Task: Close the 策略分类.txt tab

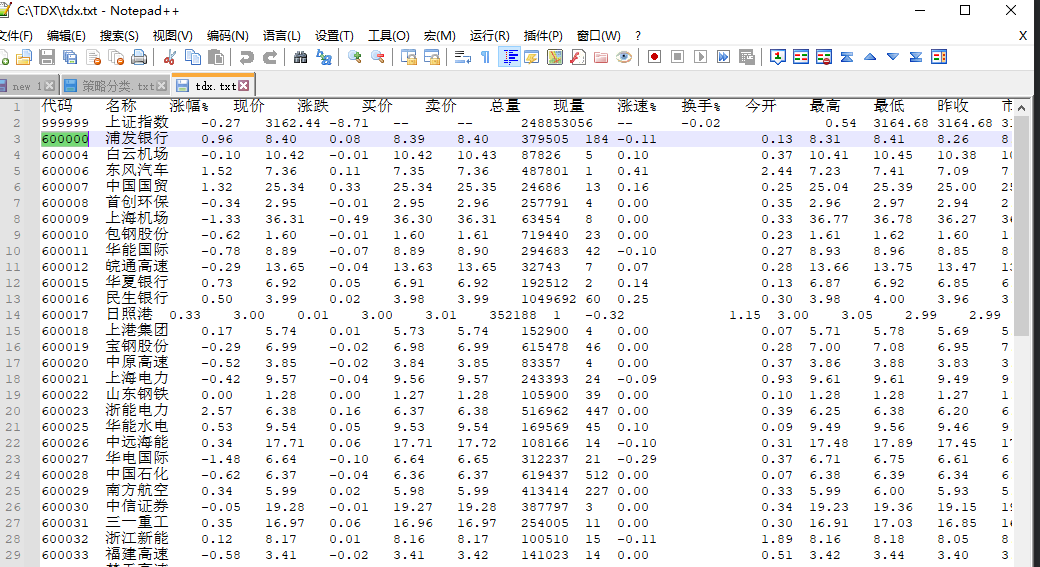Action: coord(161,86)
